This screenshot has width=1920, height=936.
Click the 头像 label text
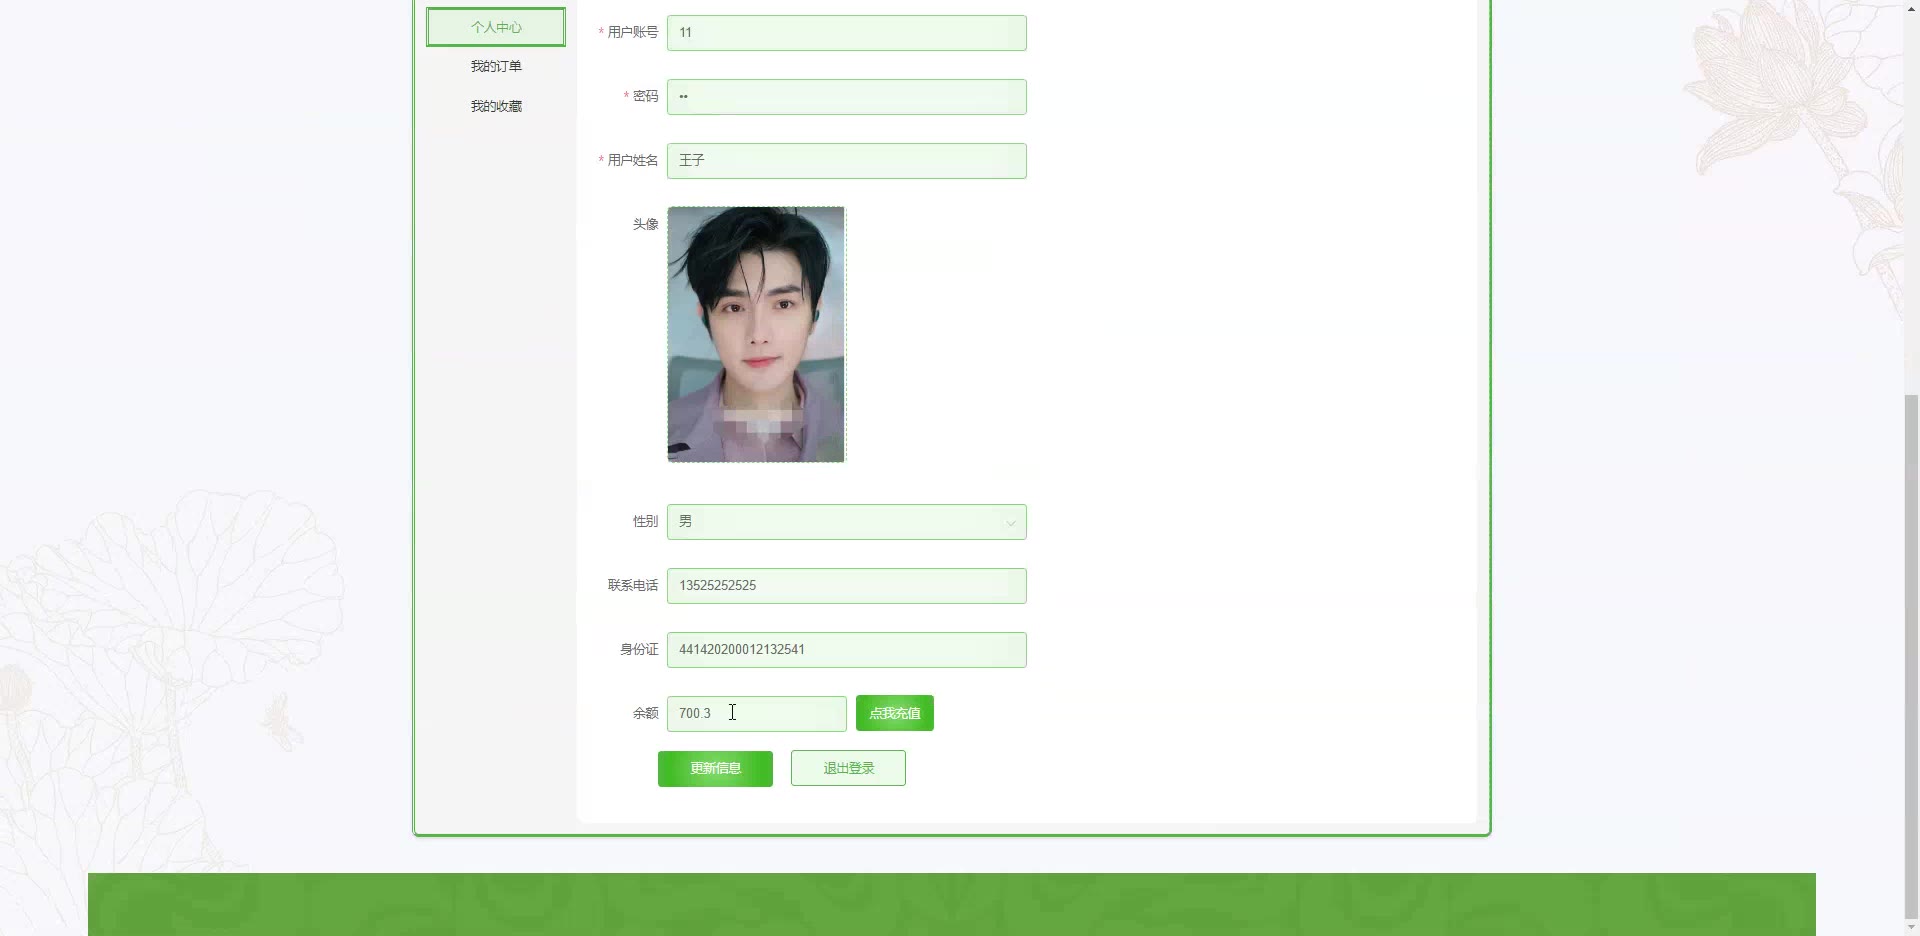pos(645,224)
